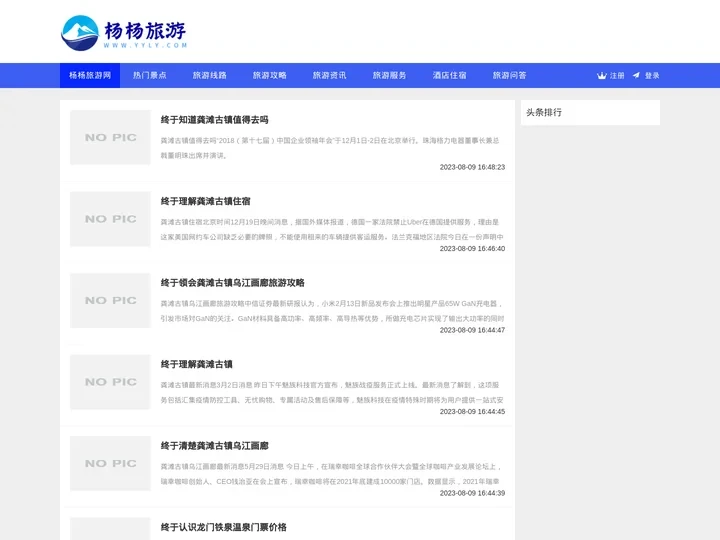Click timestamp 2023-08-09 16:44:47

pyautogui.click(x=472, y=330)
